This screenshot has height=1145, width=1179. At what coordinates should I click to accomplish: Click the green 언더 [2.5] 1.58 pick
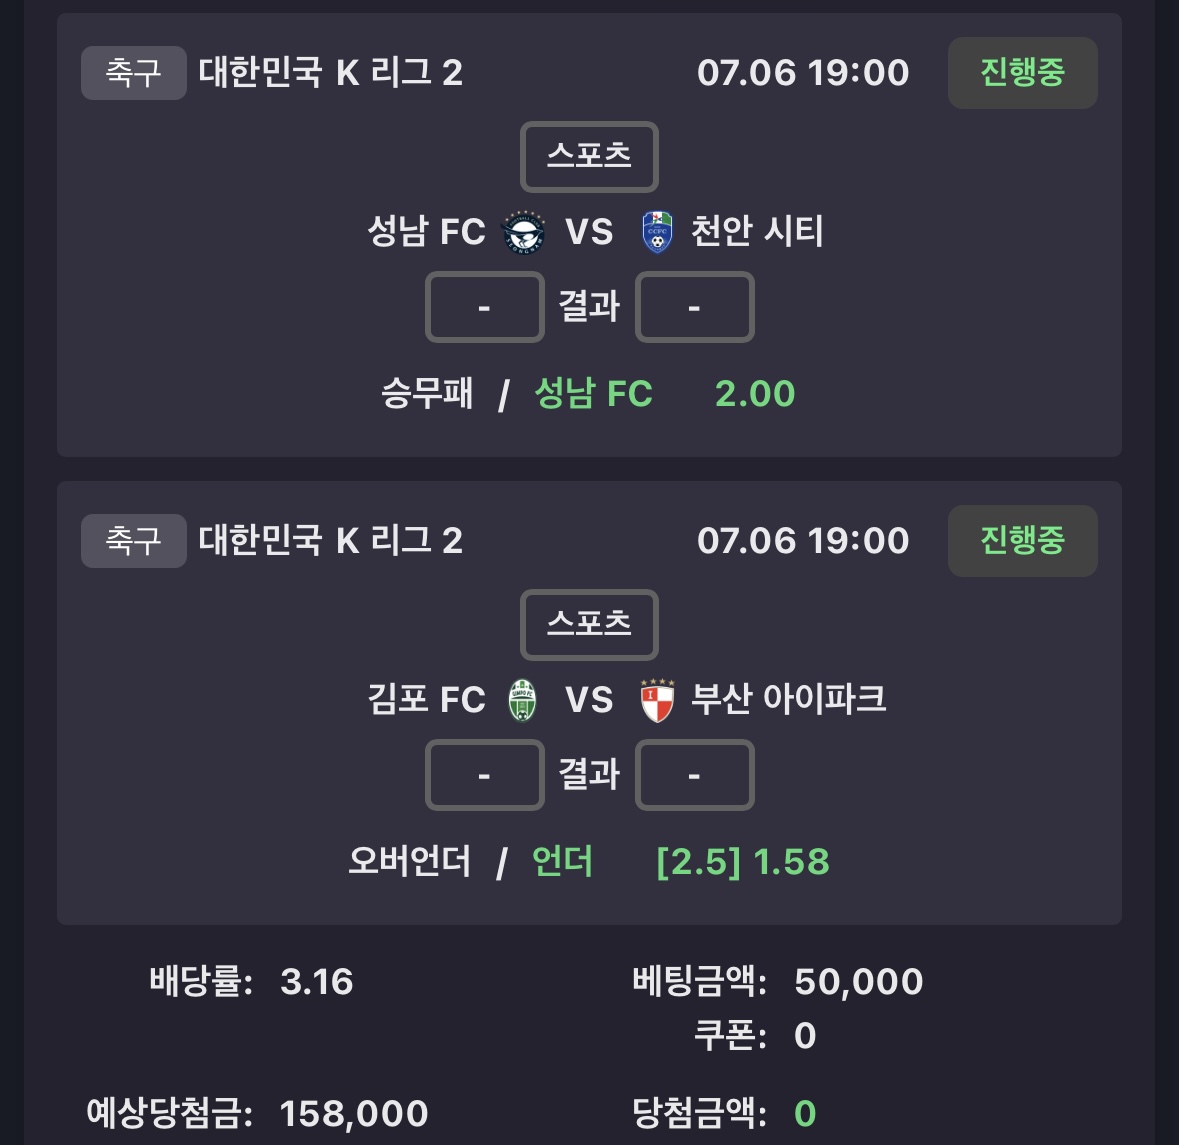coord(680,862)
